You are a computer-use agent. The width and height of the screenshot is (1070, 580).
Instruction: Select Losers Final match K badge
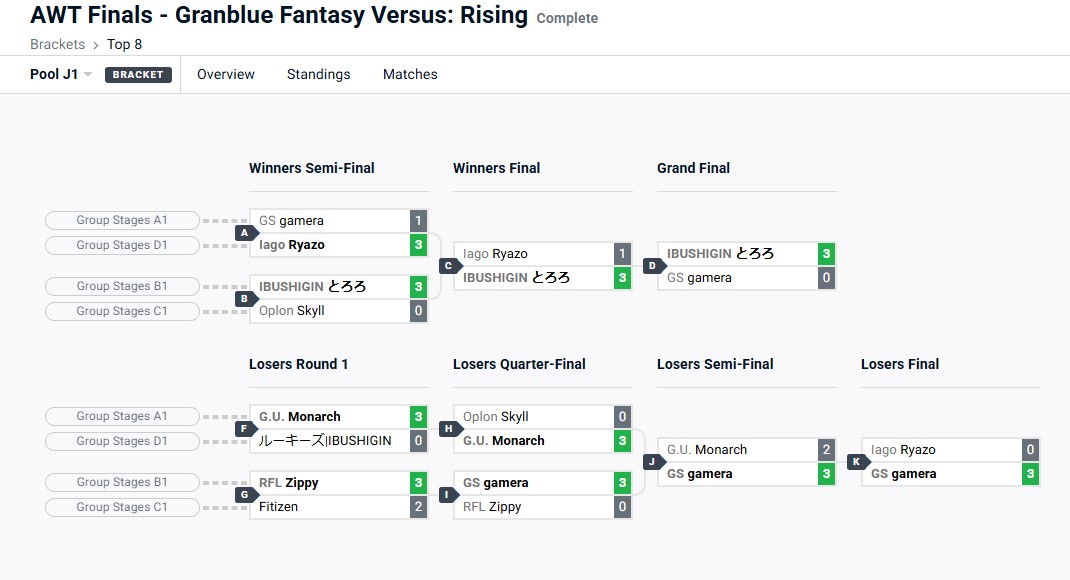coord(855,462)
